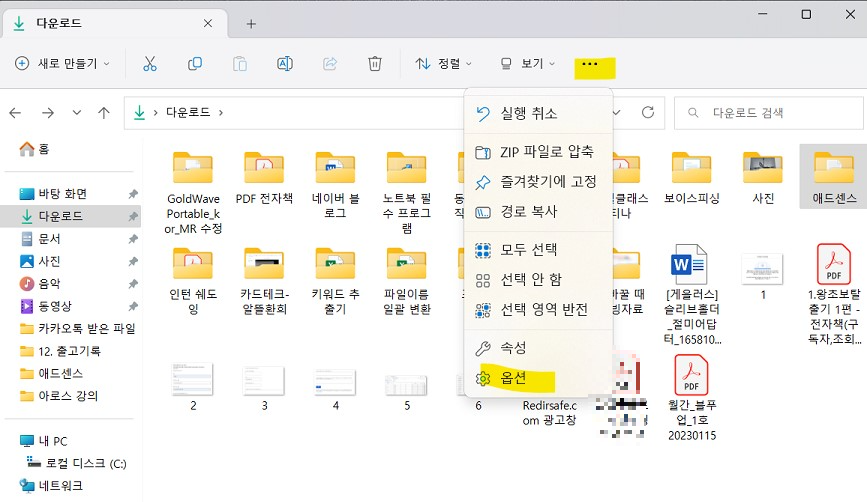This screenshot has height=502, width=867.
Task: Open the 네이버 블로그 folder
Action: tap(336, 185)
